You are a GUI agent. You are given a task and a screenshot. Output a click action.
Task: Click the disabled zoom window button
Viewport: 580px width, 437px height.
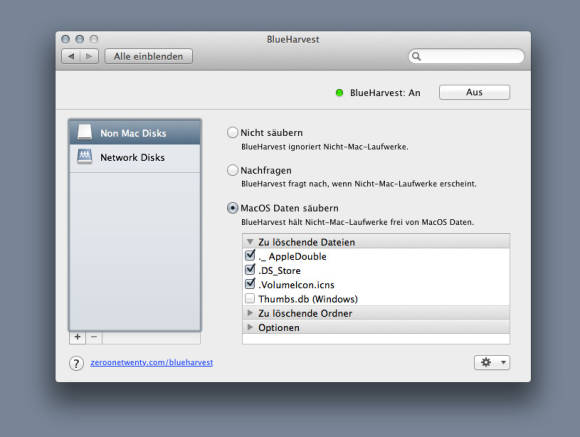[x=94, y=39]
